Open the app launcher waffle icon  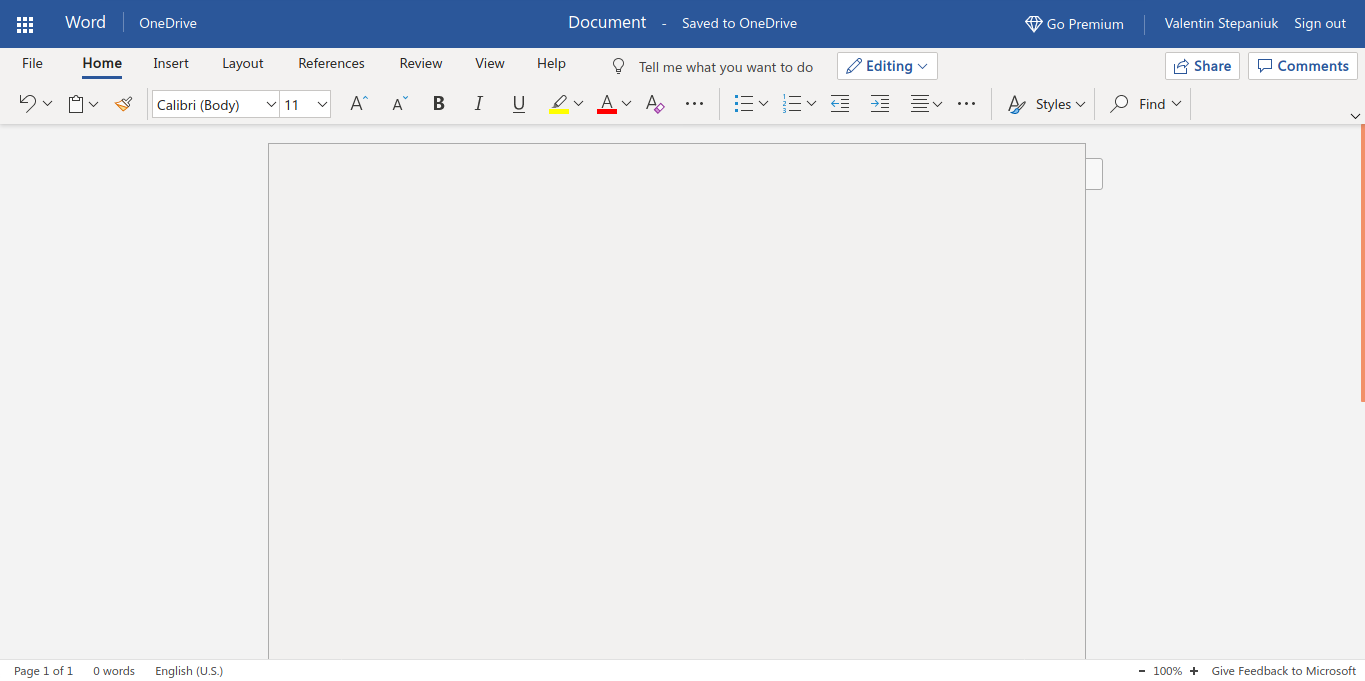pos(25,24)
